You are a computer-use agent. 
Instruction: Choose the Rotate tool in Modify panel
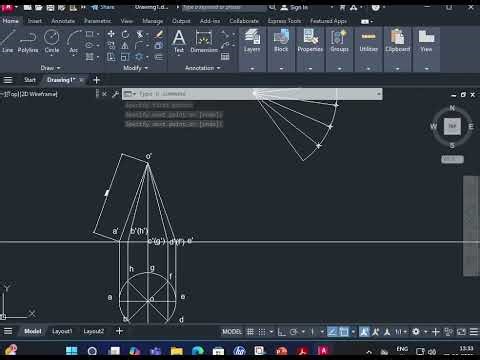pyautogui.click(x=125, y=34)
